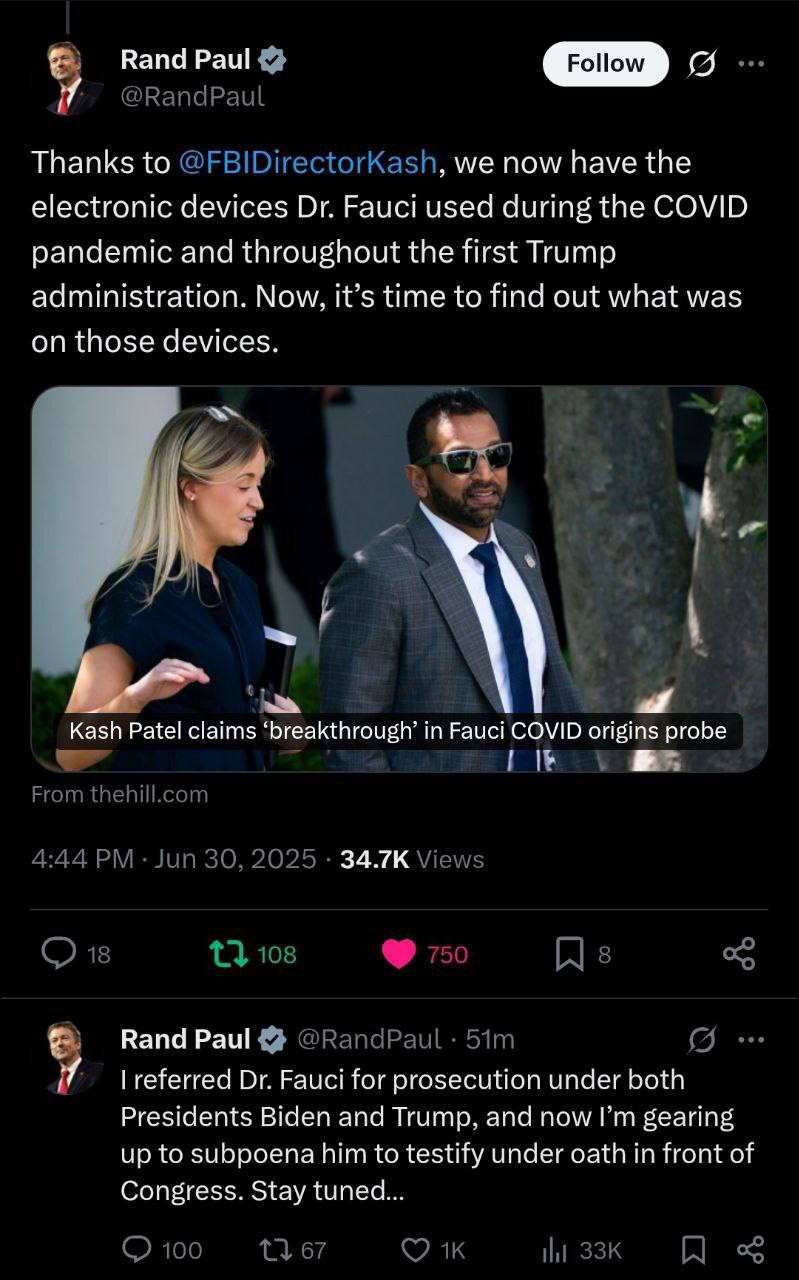This screenshot has width=799, height=1280.
Task: Reply to the subpoena tweet
Action: click(136, 1250)
